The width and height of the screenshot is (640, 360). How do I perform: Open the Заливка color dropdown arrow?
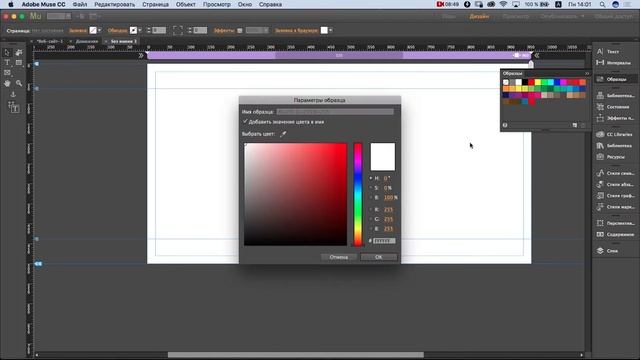pos(99,30)
